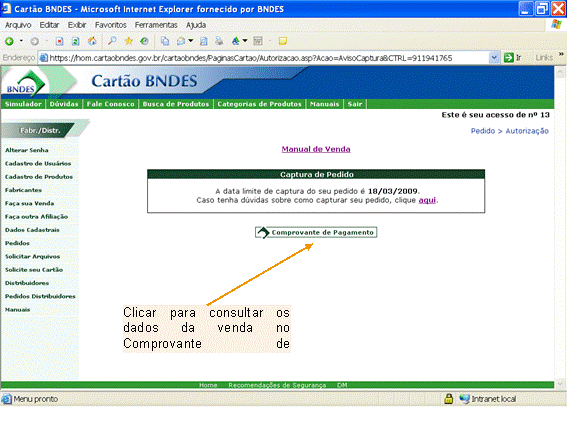Click the padlock icon in status bar

tap(448, 399)
